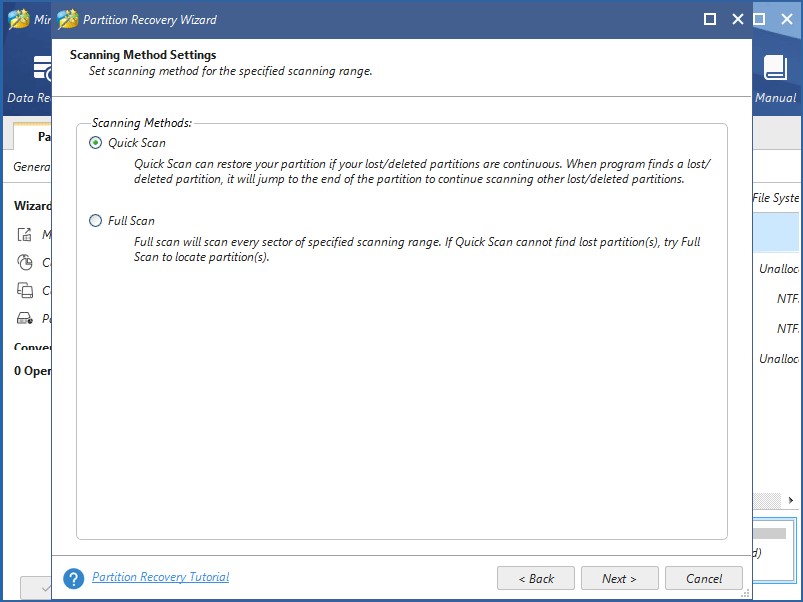
Task: Cancel the recovery wizard
Action: pyautogui.click(x=703, y=577)
